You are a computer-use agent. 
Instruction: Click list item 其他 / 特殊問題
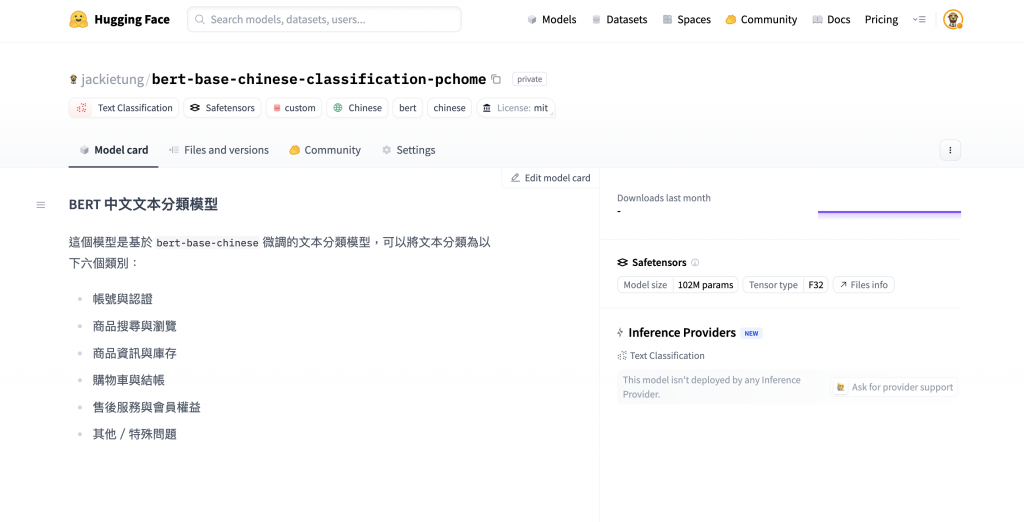tap(135, 434)
